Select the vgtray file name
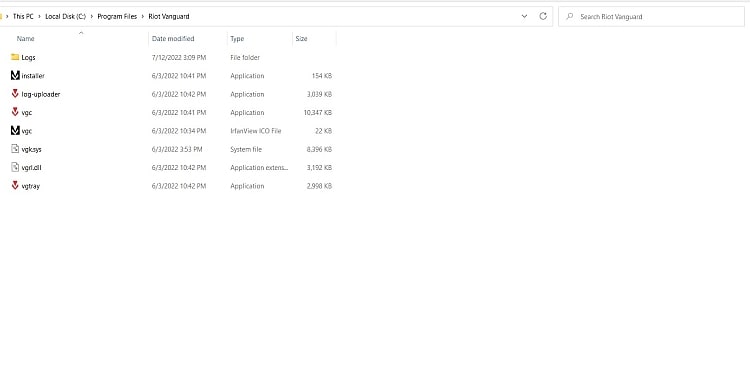This screenshot has height=375, width=750. click(31, 186)
